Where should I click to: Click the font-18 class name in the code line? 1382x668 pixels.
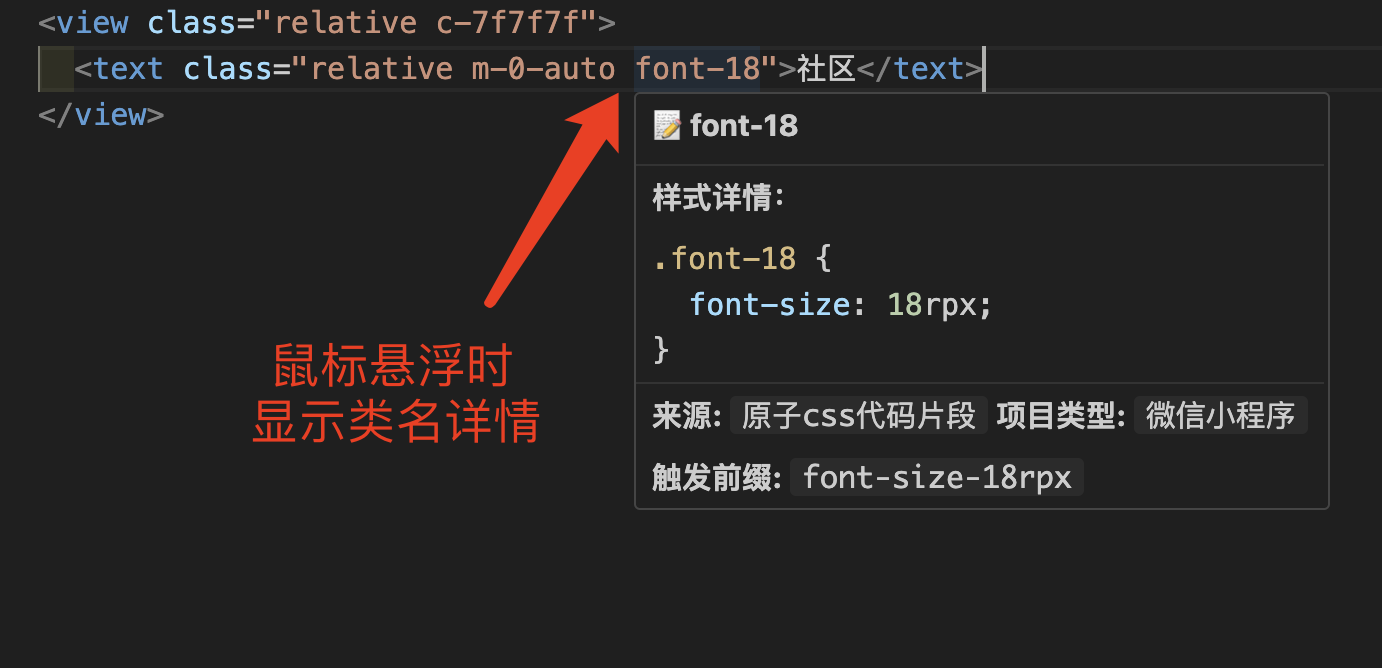pyautogui.click(x=697, y=68)
